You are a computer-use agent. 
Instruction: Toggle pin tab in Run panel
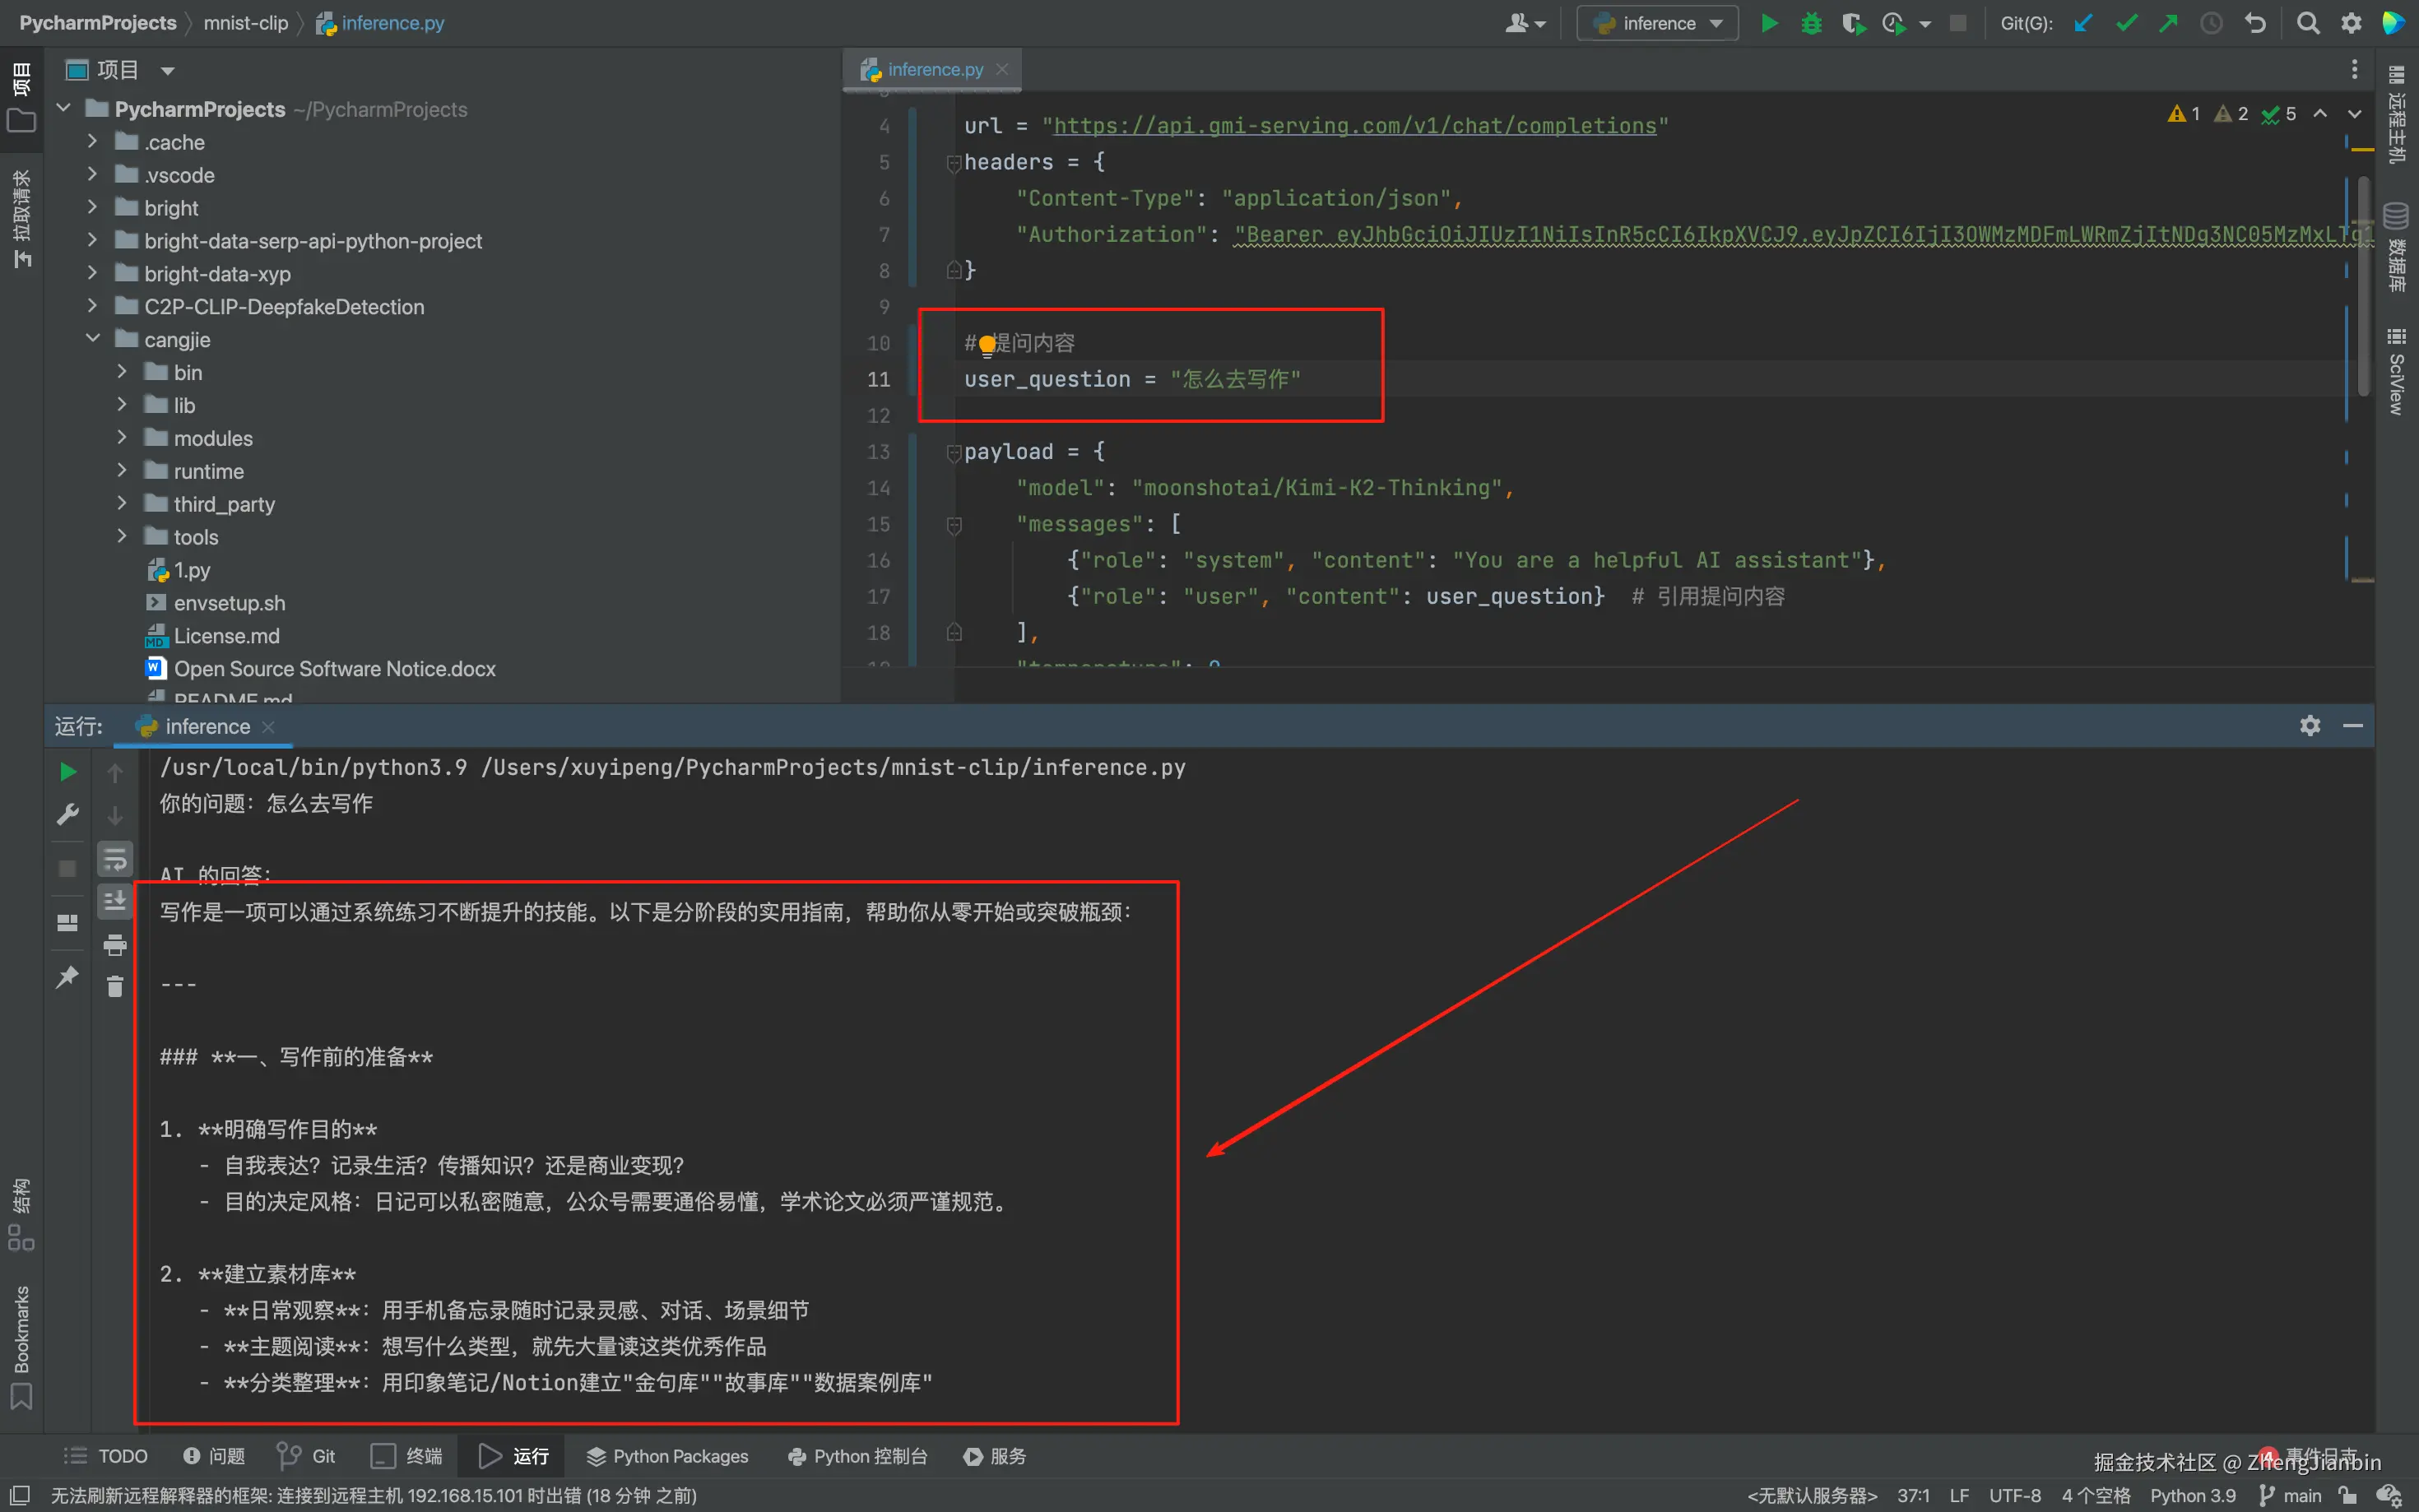(x=67, y=977)
